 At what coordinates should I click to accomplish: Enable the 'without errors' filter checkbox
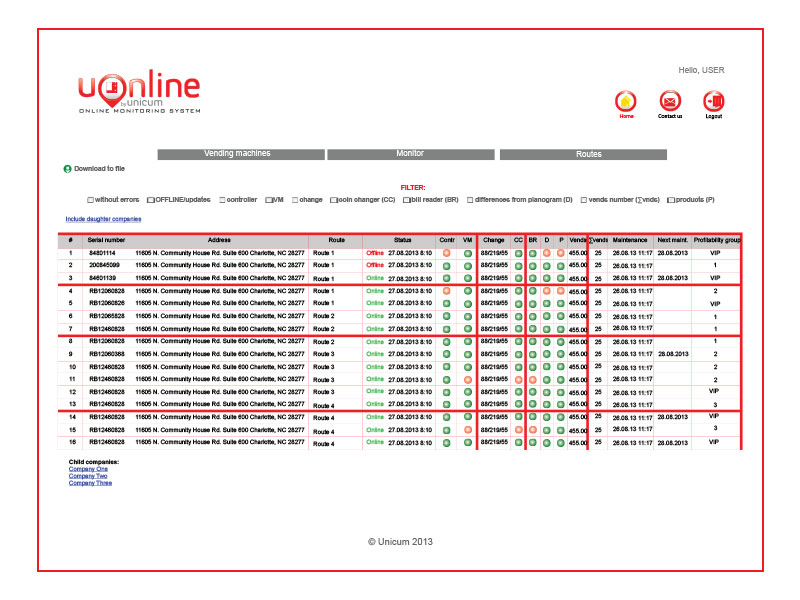(x=90, y=200)
